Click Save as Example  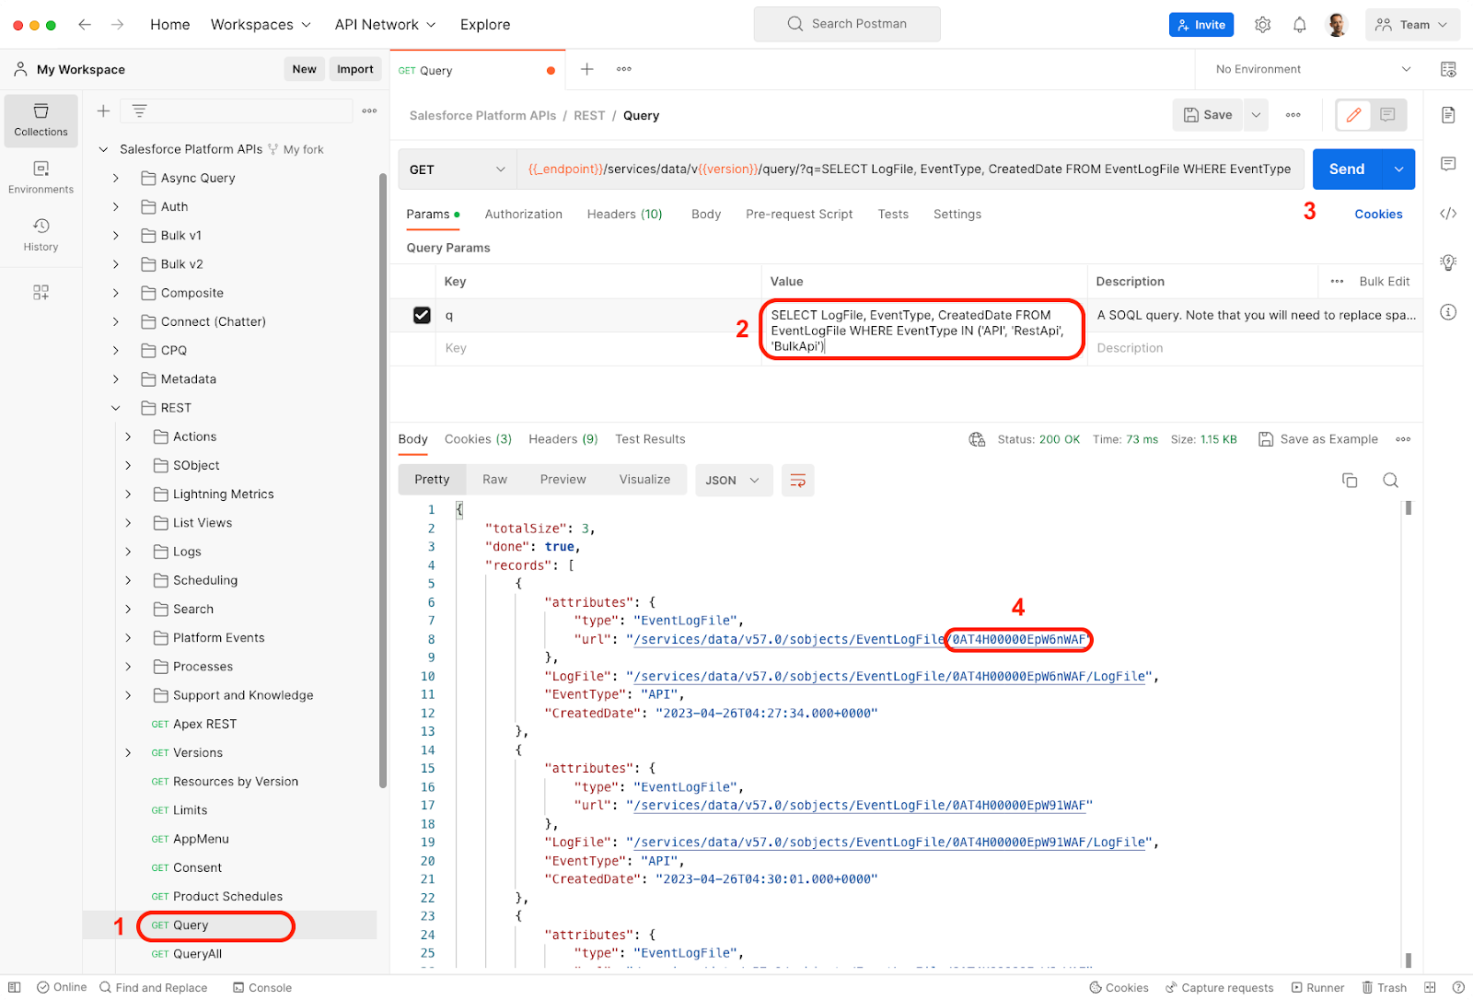pyautogui.click(x=1318, y=439)
